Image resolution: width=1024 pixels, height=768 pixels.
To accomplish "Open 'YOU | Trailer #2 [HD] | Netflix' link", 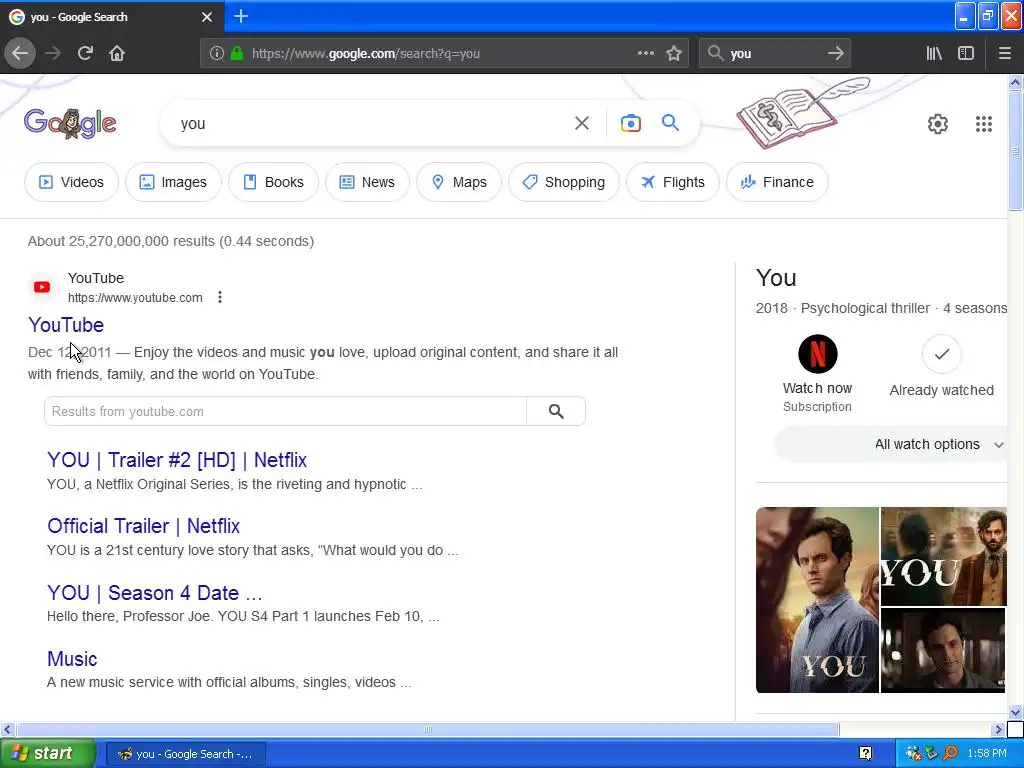I will pos(177,460).
